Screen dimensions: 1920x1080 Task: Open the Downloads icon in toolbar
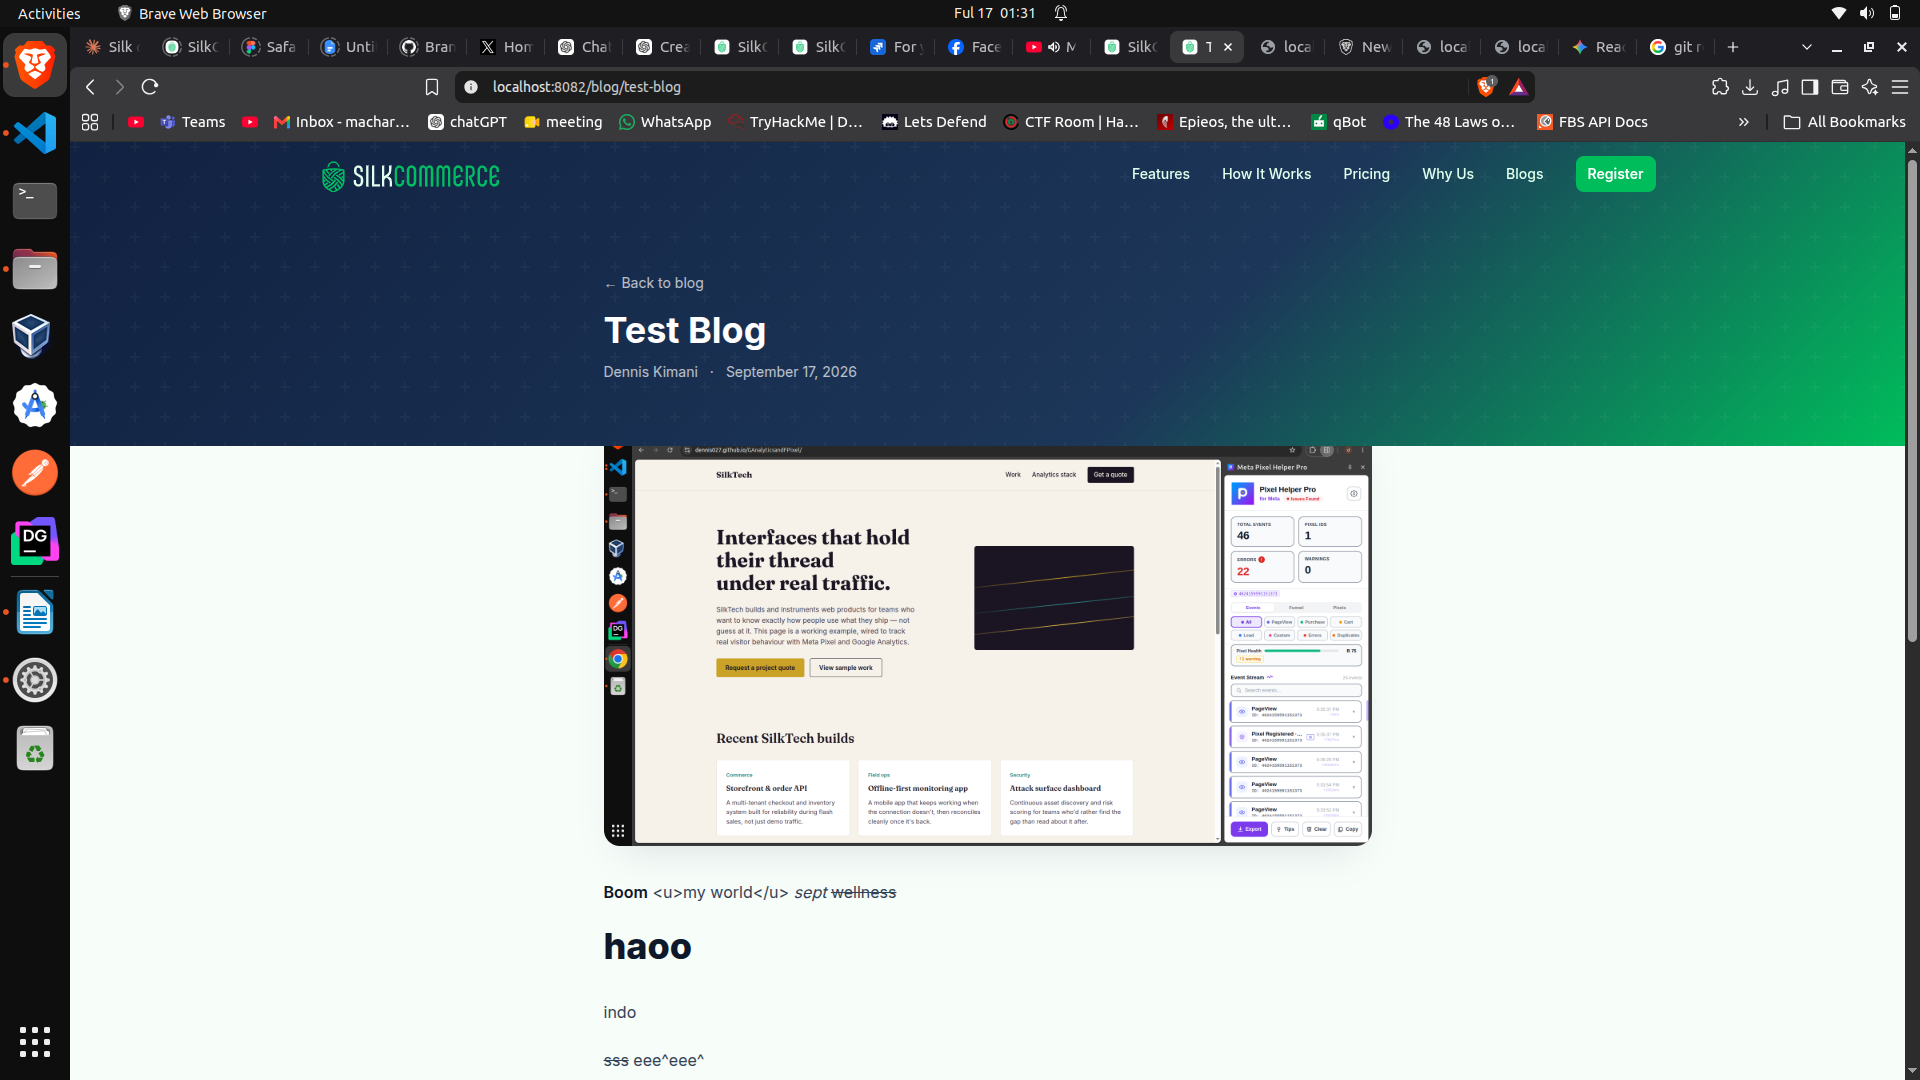[1750, 87]
